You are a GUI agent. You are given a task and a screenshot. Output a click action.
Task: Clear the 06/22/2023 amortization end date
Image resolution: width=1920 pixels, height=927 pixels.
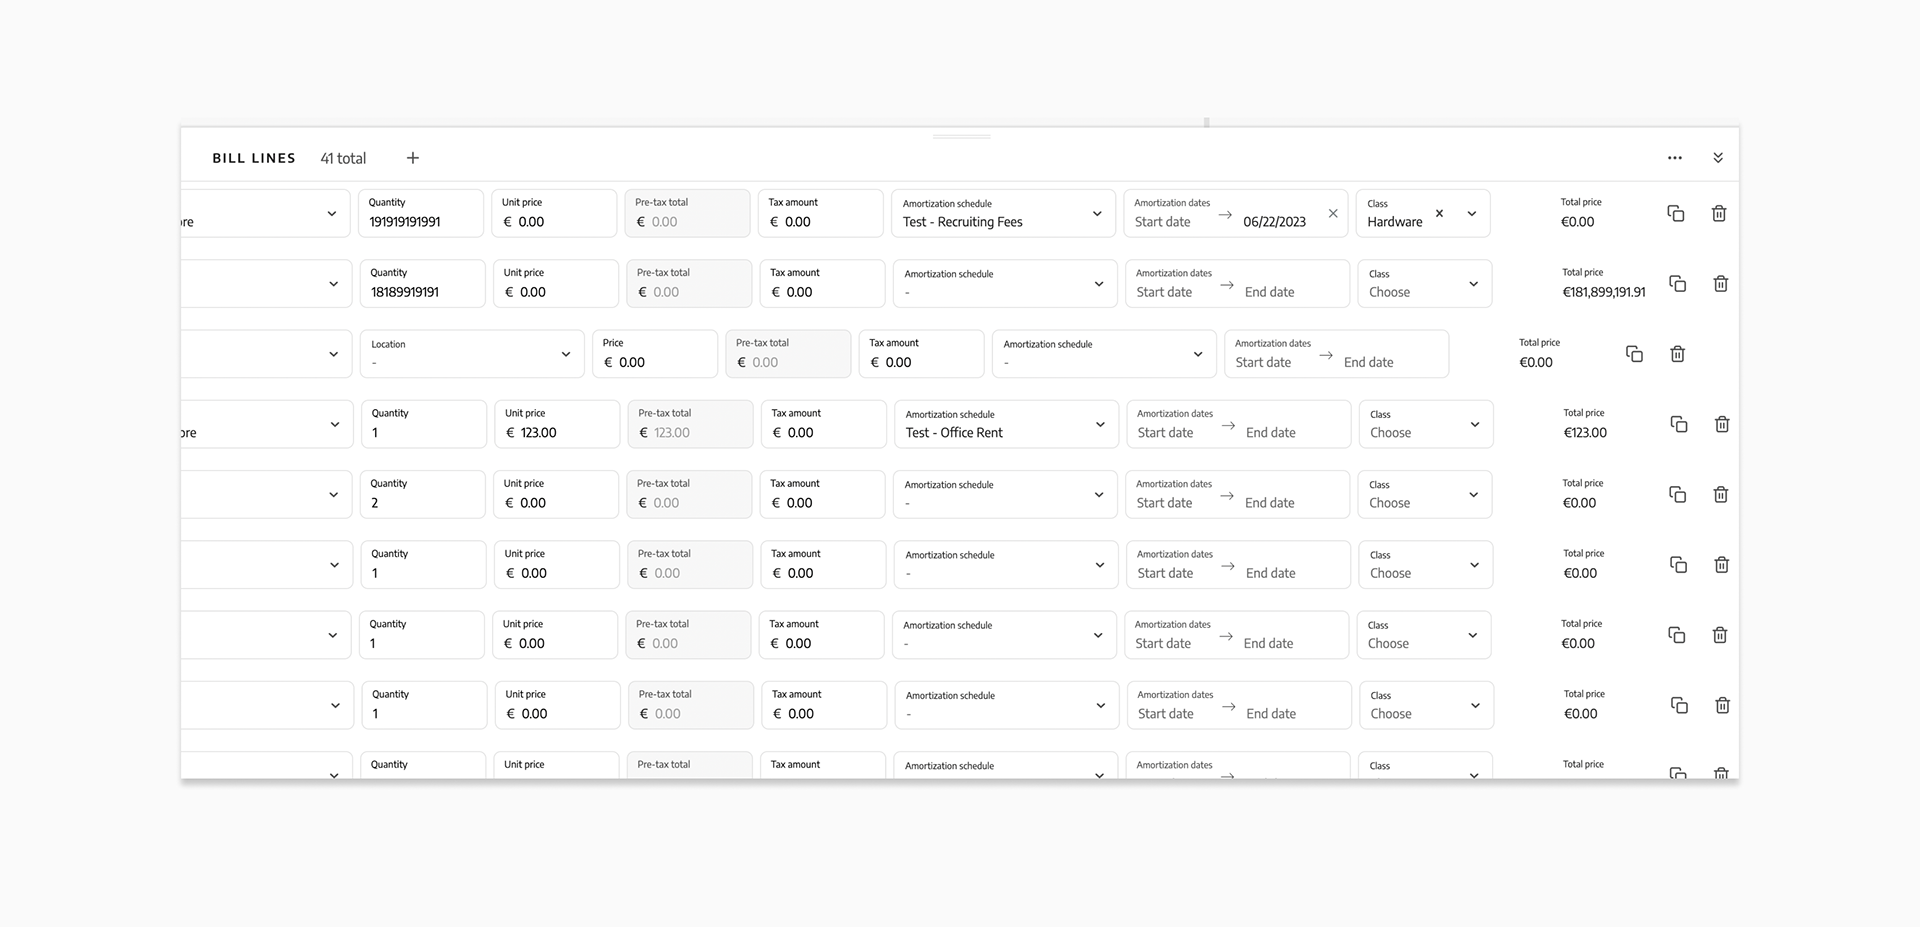[1333, 213]
